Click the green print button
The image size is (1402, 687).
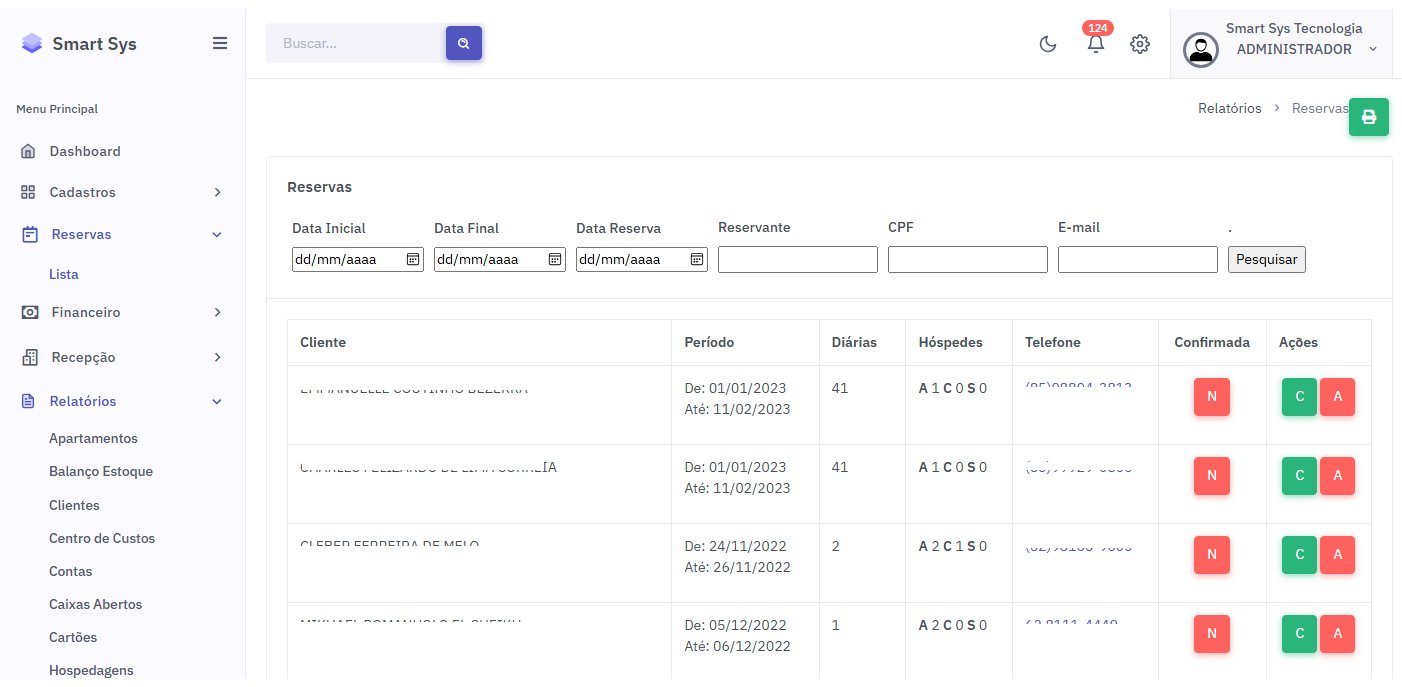click(x=1368, y=117)
